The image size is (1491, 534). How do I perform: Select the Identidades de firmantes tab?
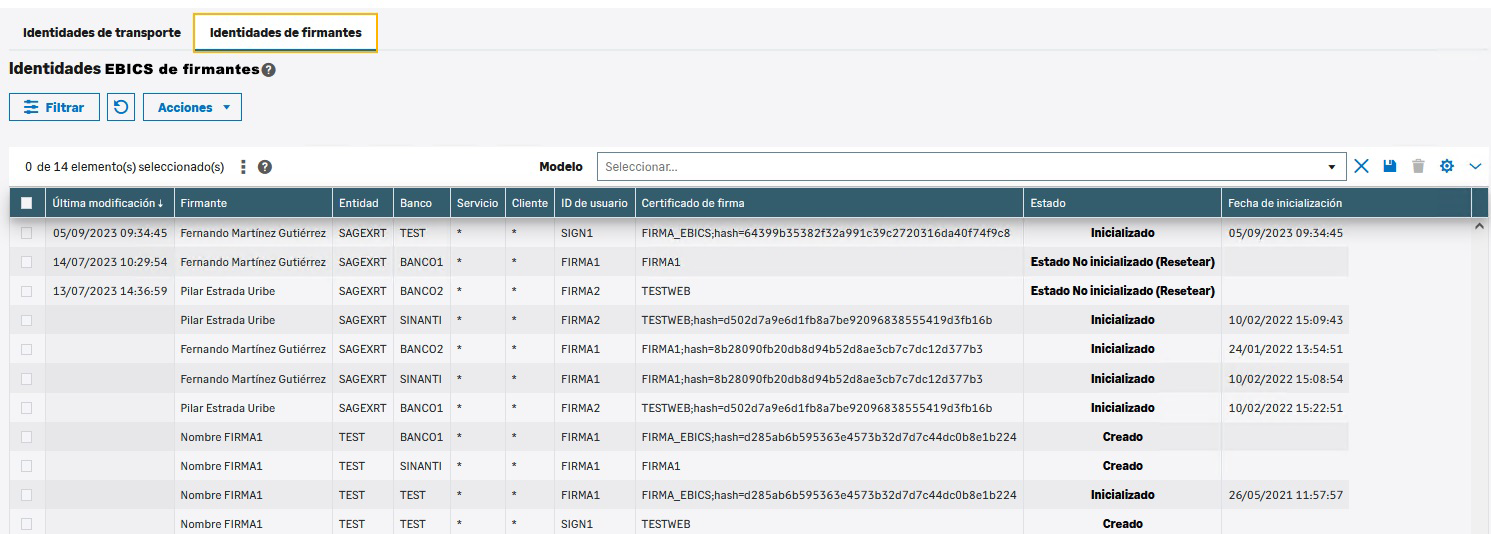coord(285,33)
